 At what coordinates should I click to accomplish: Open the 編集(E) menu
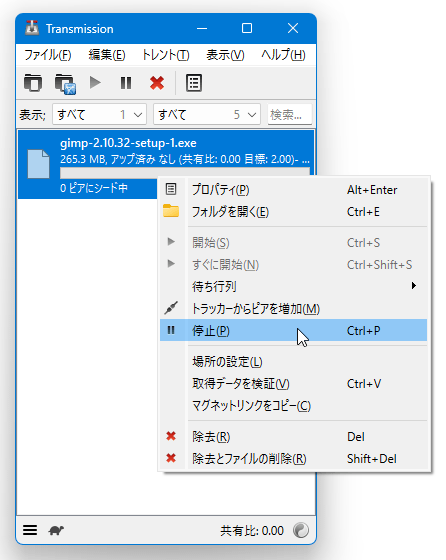[x=107, y=55]
